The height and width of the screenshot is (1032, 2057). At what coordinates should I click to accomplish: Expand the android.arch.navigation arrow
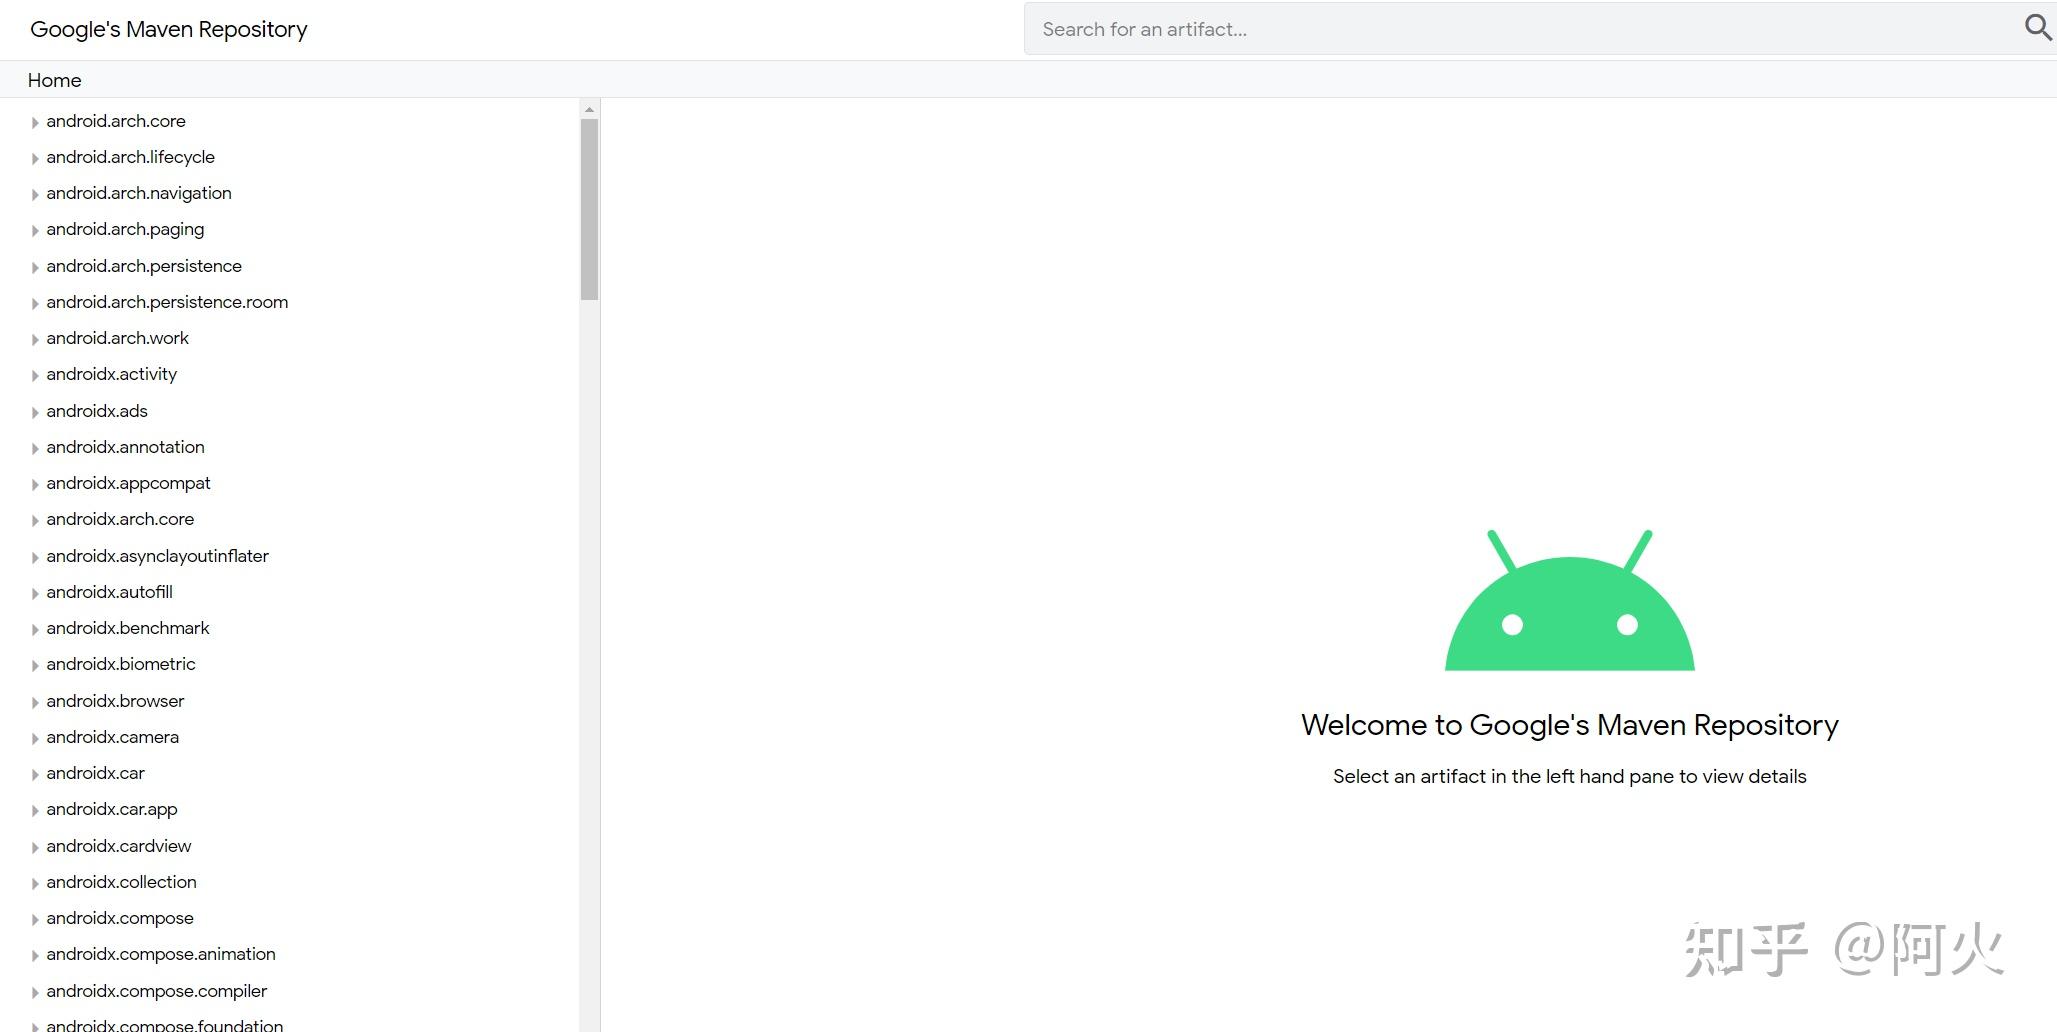[x=35, y=194]
